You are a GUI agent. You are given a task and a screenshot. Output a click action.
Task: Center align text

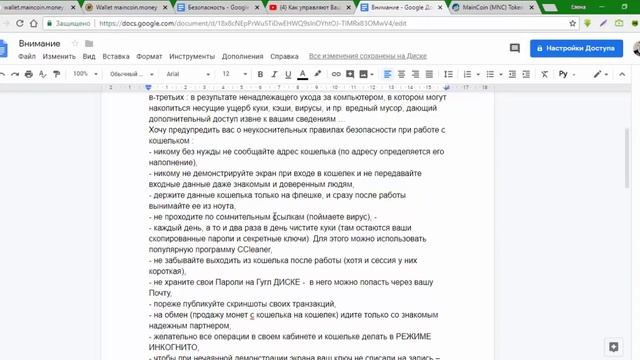coord(401,74)
